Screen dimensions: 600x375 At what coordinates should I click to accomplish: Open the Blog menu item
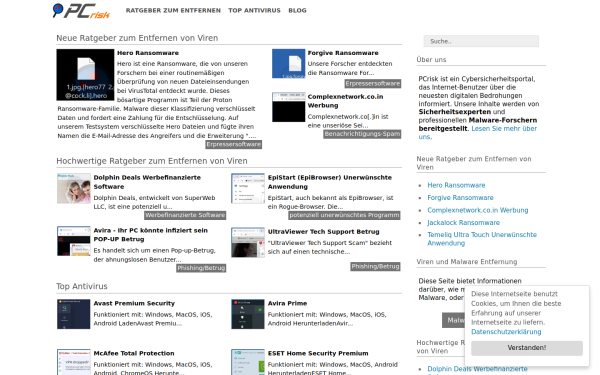coord(297,11)
